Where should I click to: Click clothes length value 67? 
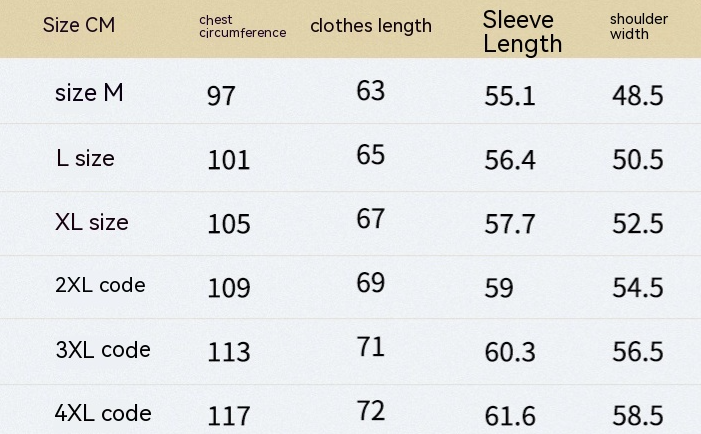pos(370,219)
